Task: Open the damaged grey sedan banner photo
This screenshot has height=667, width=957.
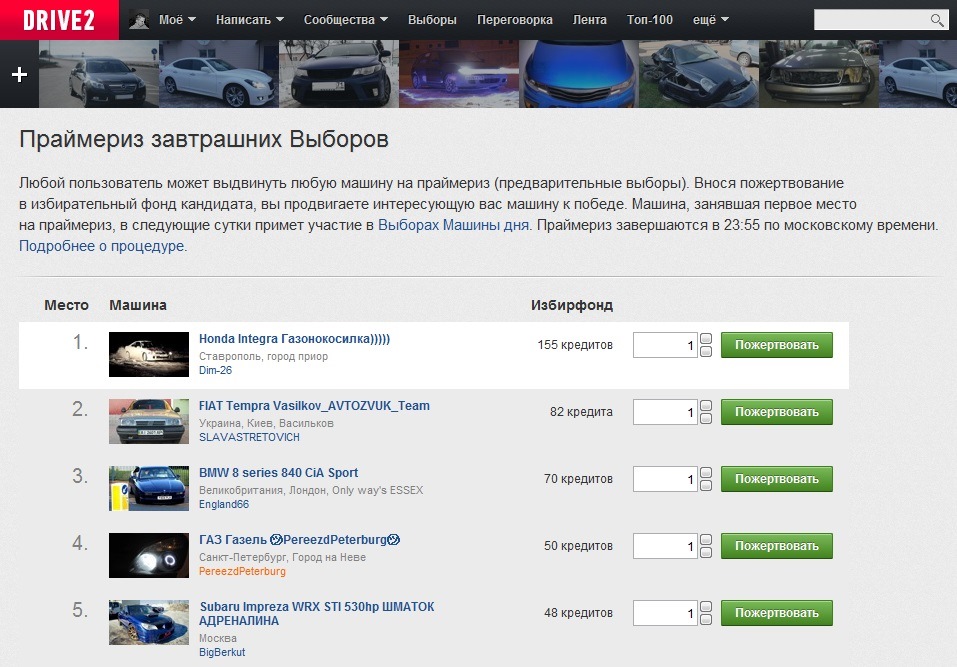Action: coord(819,74)
